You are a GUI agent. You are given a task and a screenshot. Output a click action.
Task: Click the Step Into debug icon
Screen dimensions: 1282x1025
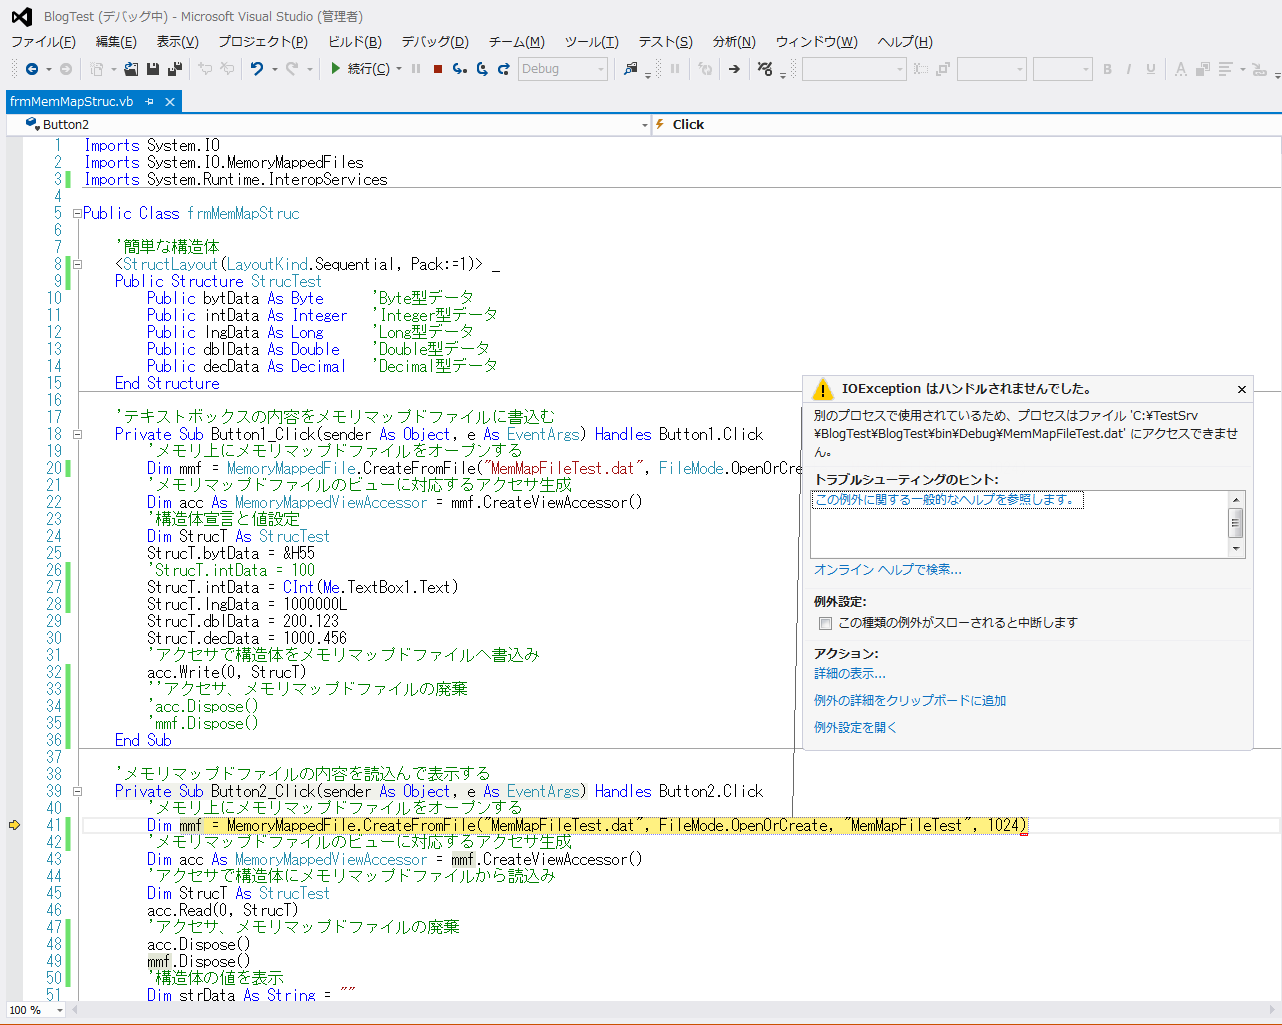[x=459, y=69]
